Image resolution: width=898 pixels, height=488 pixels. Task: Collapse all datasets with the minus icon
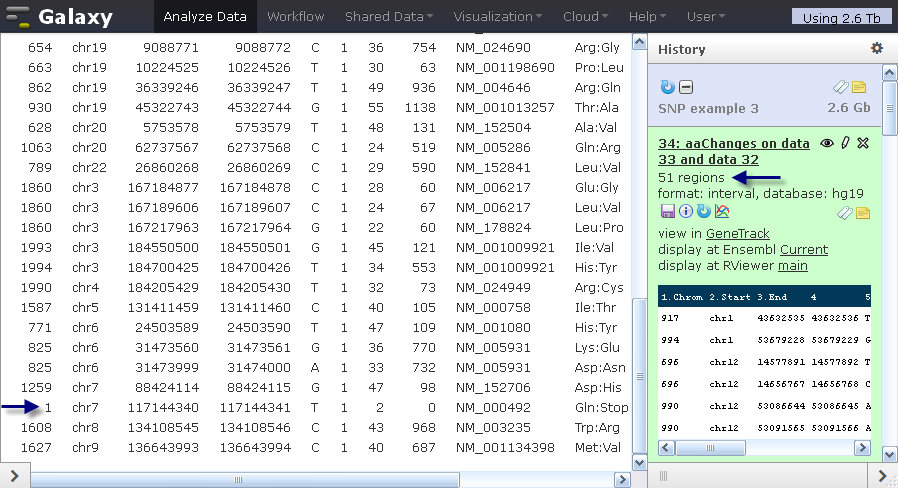coord(686,87)
